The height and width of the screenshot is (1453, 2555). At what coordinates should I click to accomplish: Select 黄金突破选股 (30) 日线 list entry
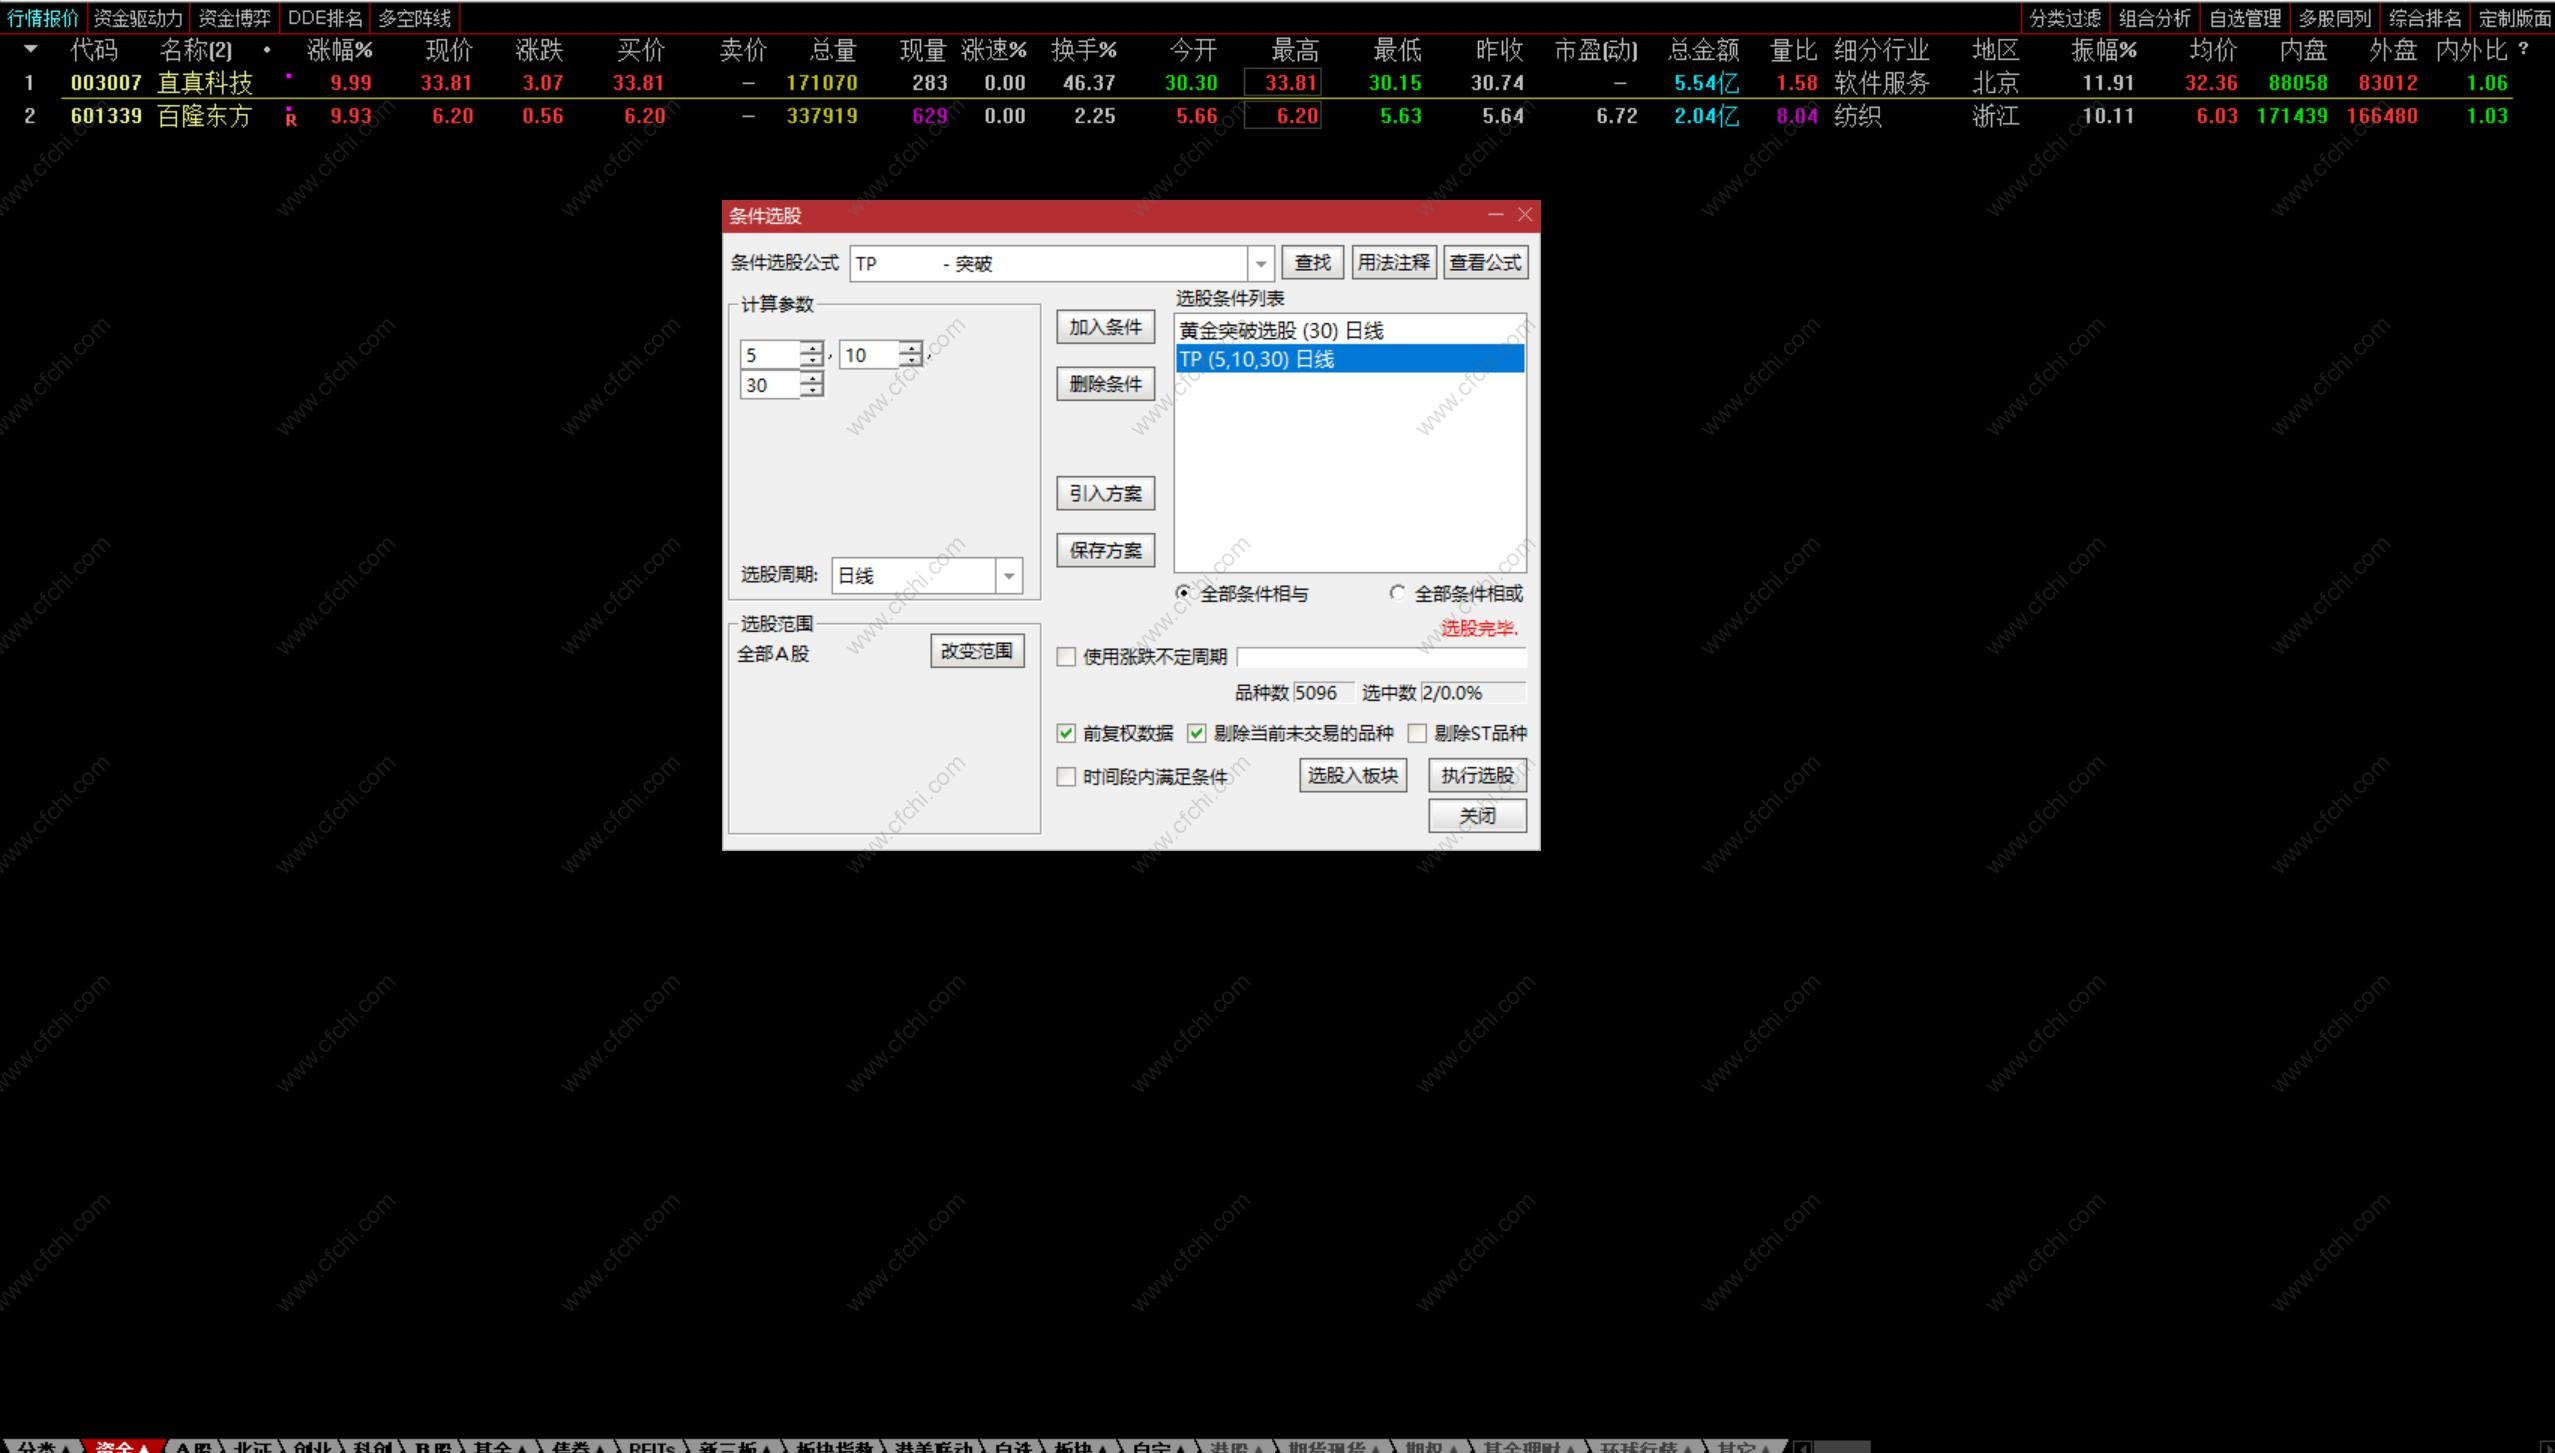tap(1281, 331)
